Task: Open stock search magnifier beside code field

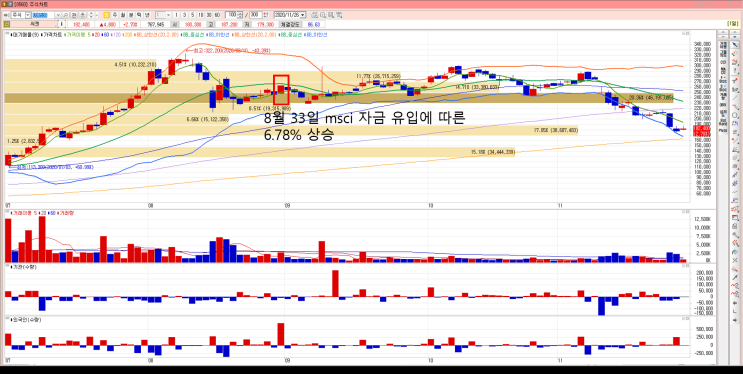Action: pos(65,15)
